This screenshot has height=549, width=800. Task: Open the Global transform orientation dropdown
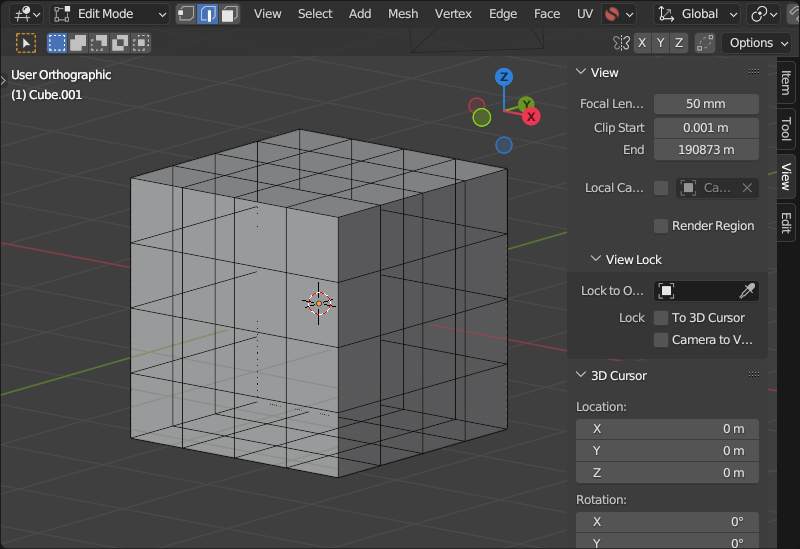point(697,14)
